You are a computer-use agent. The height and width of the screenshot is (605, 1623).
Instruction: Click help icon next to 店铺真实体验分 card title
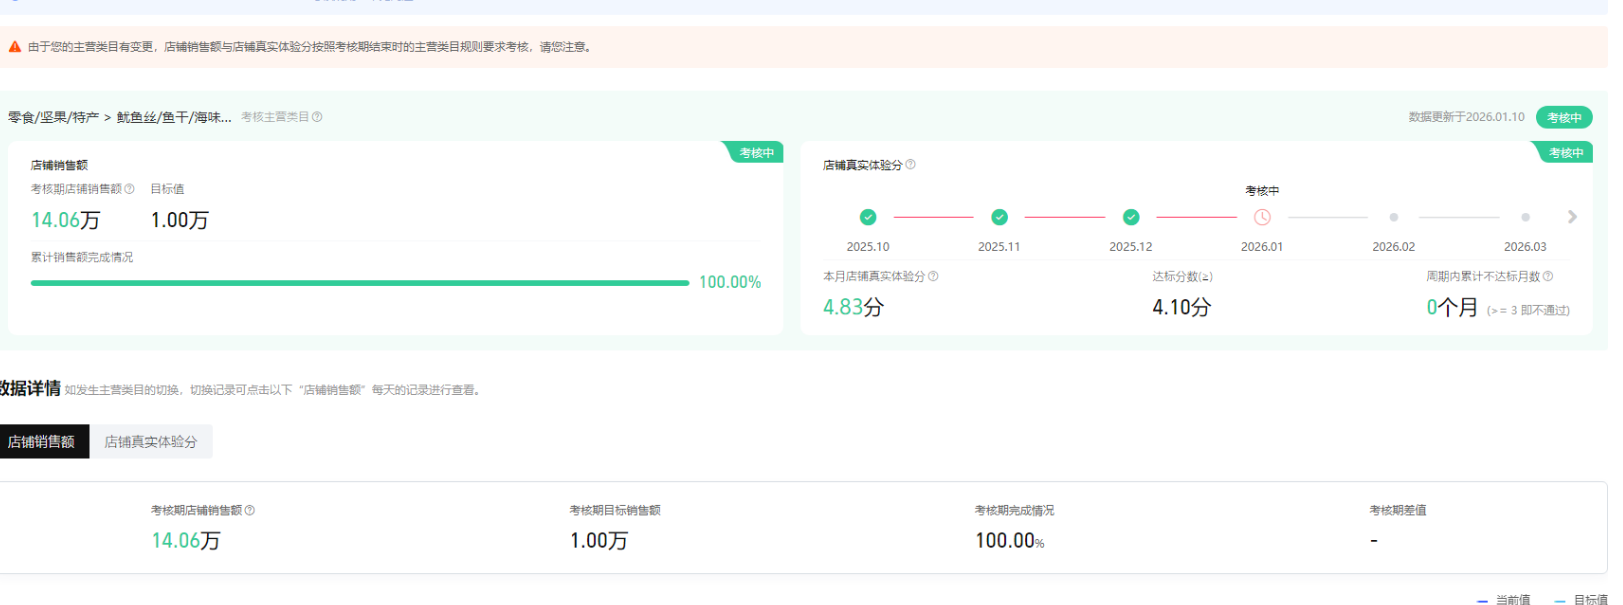pos(910,165)
